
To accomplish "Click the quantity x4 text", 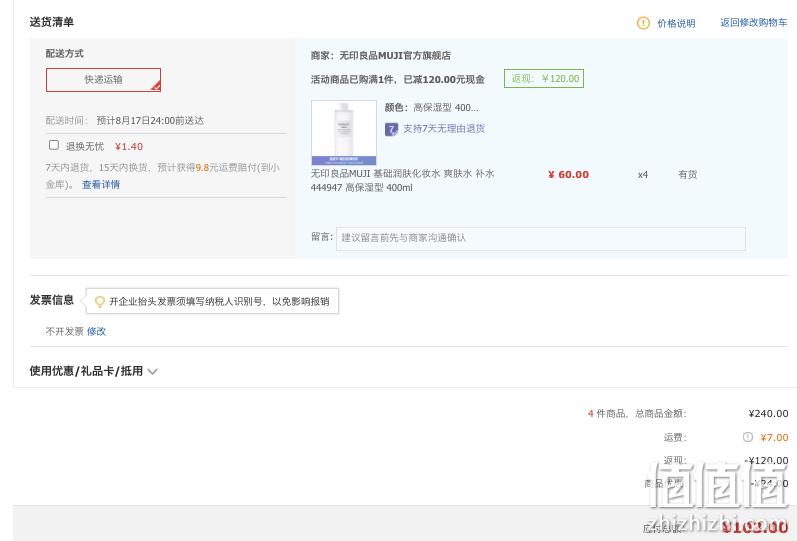I will coord(643,175).
